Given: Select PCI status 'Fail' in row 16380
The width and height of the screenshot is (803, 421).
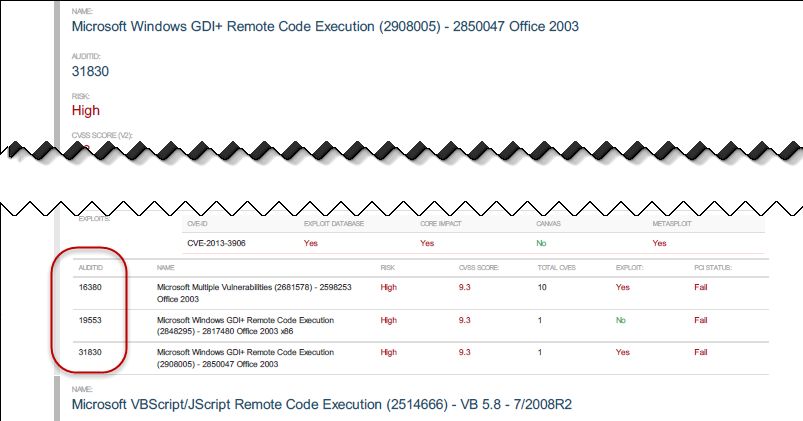Looking at the screenshot, I should pyautogui.click(x=701, y=287).
